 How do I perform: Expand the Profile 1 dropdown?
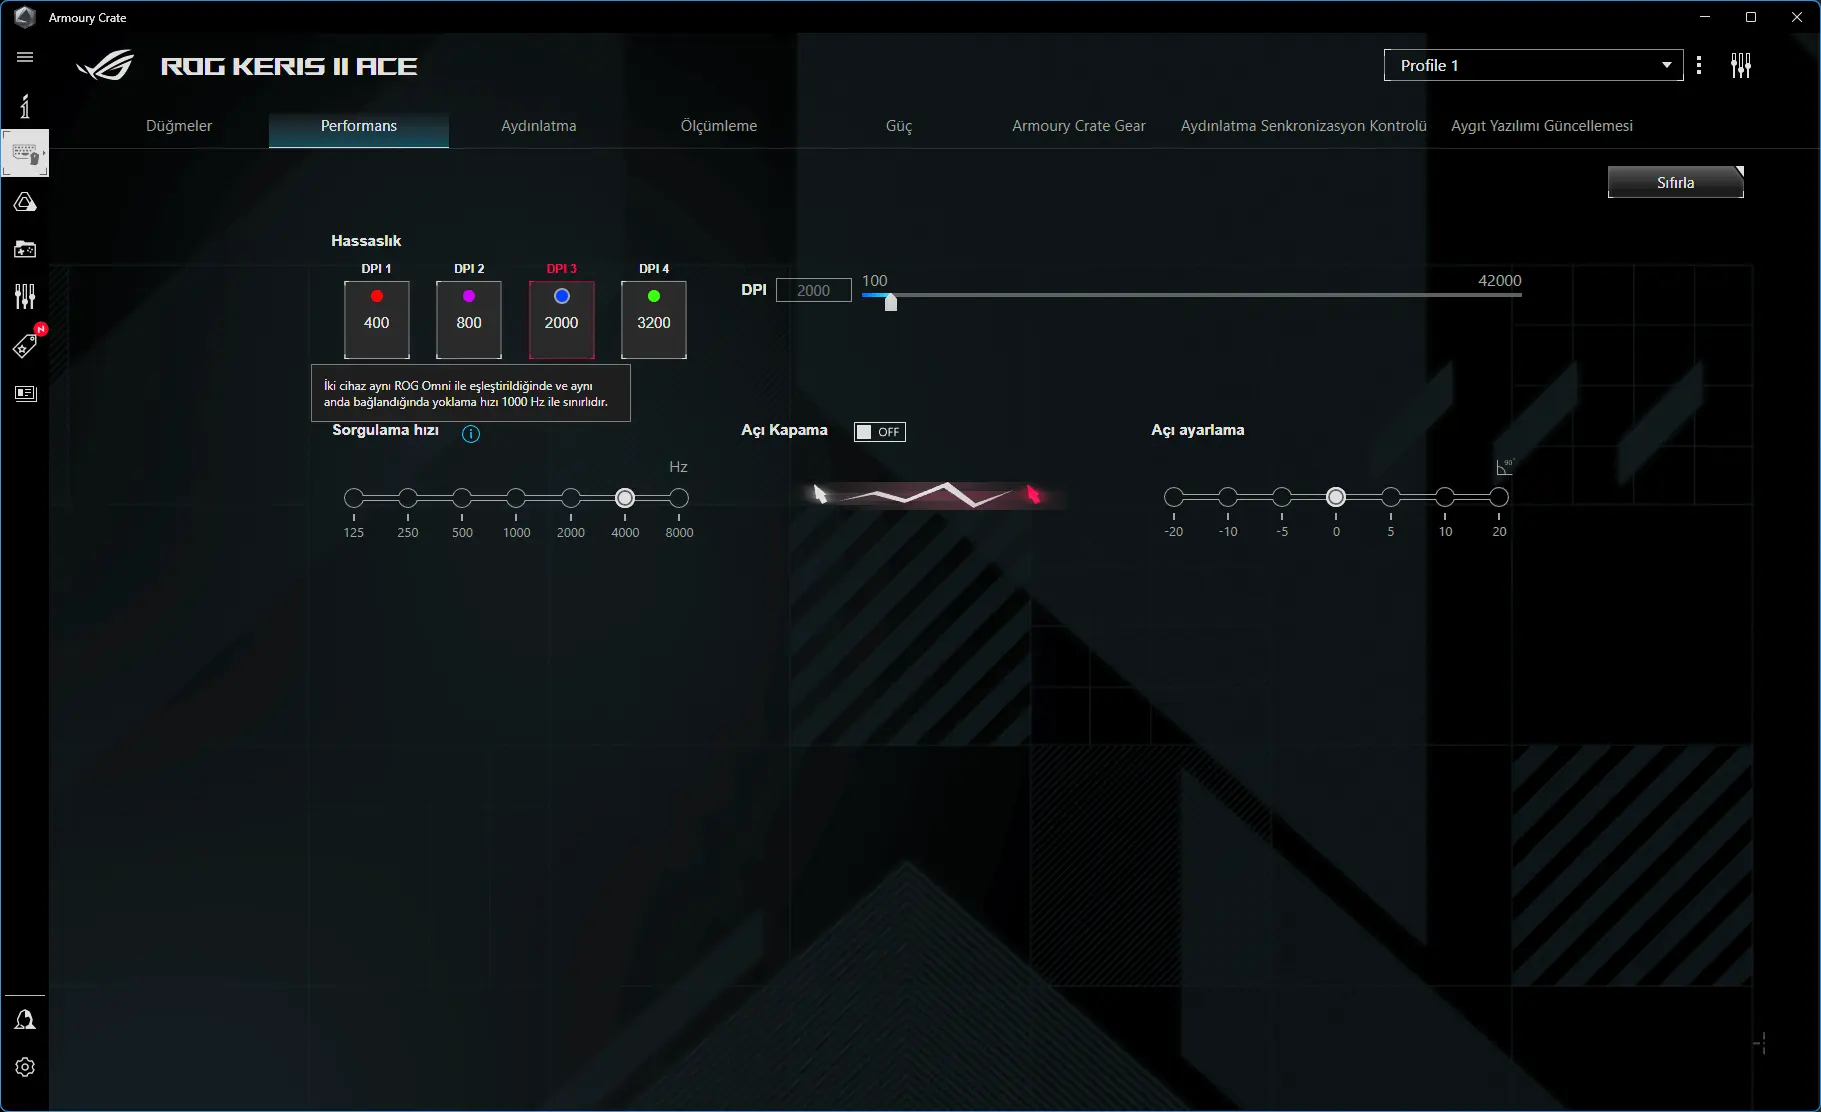click(1533, 65)
